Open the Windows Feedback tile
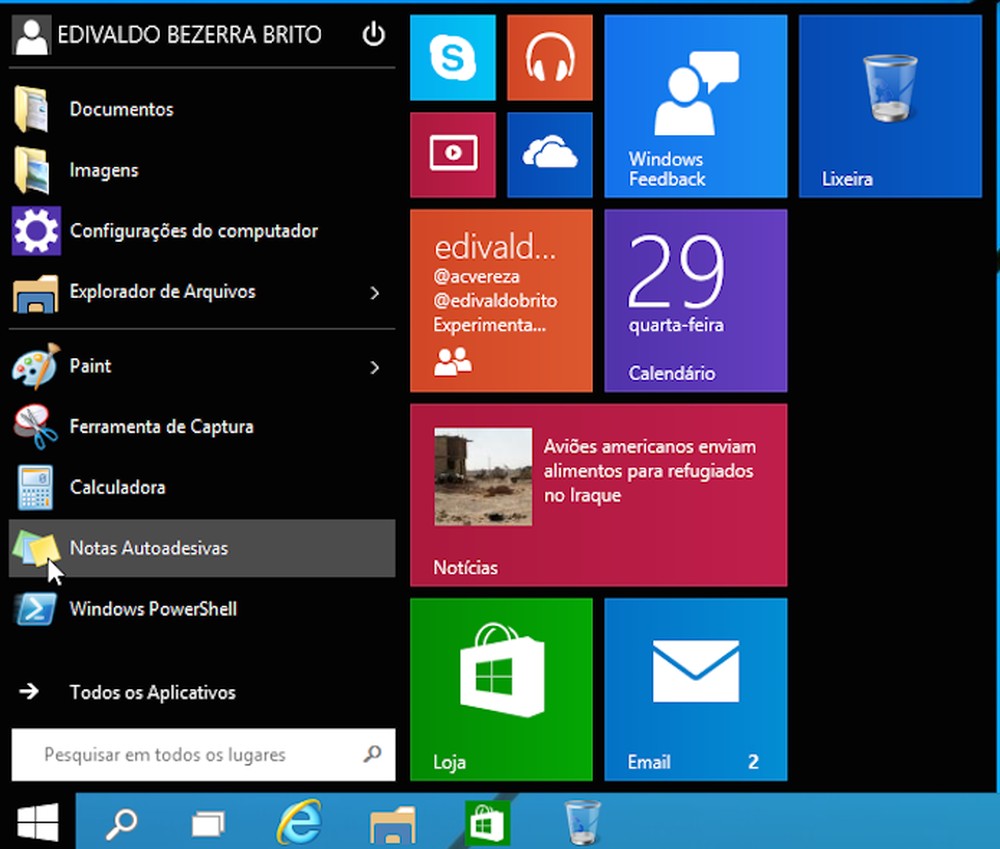This screenshot has width=1000, height=849. tap(696, 107)
